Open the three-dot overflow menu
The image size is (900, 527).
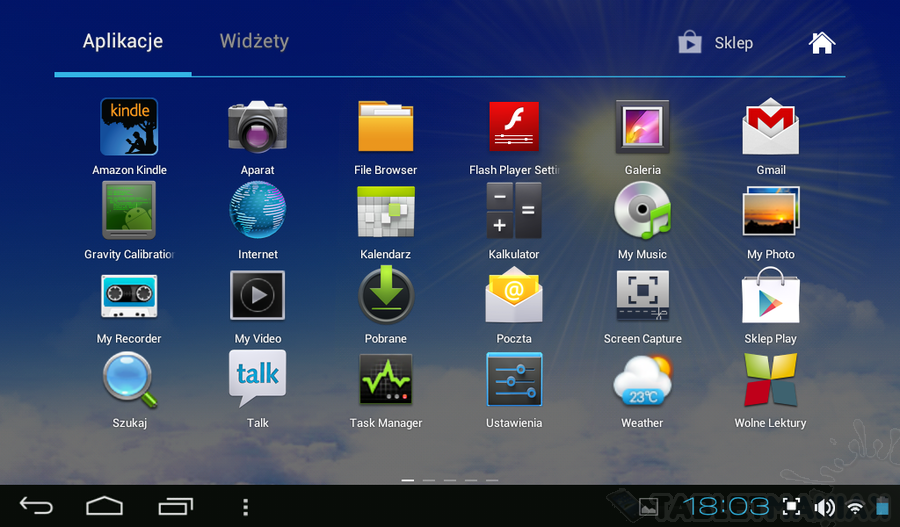click(245, 506)
